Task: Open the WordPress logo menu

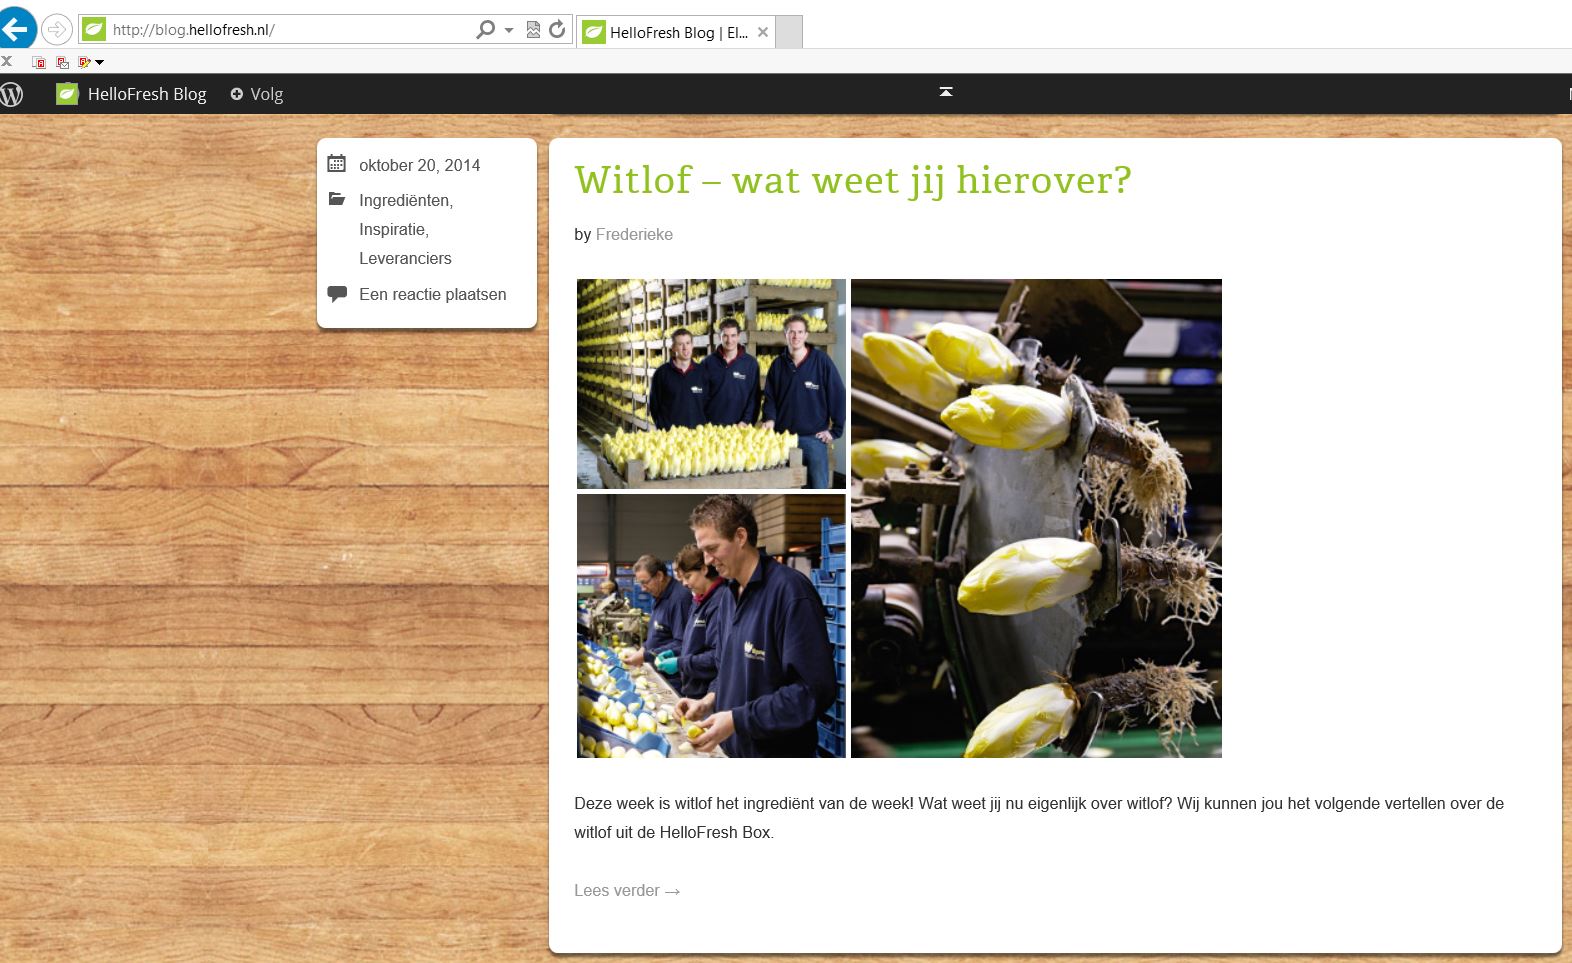Action: (x=12, y=94)
